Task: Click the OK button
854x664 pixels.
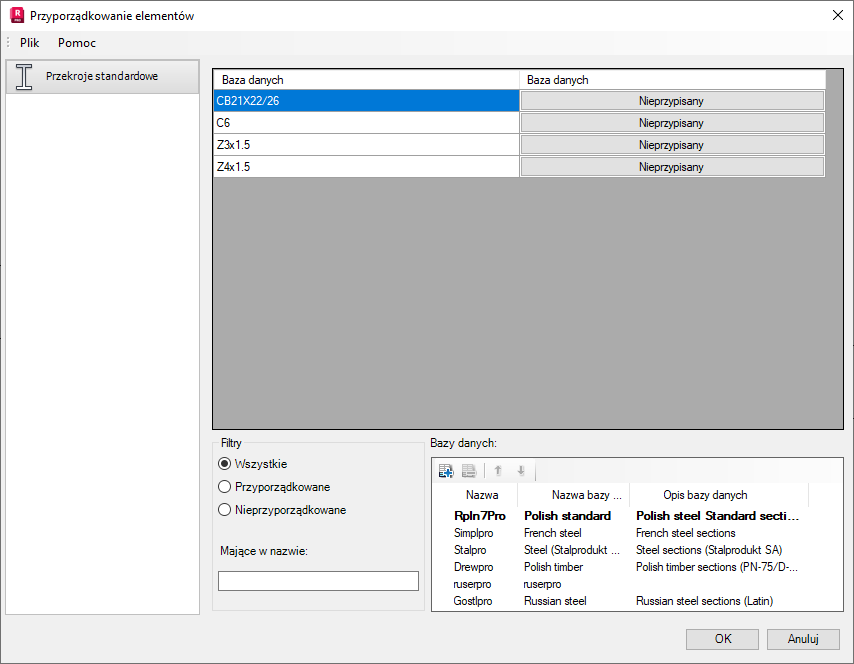Action: pyautogui.click(x=722, y=639)
